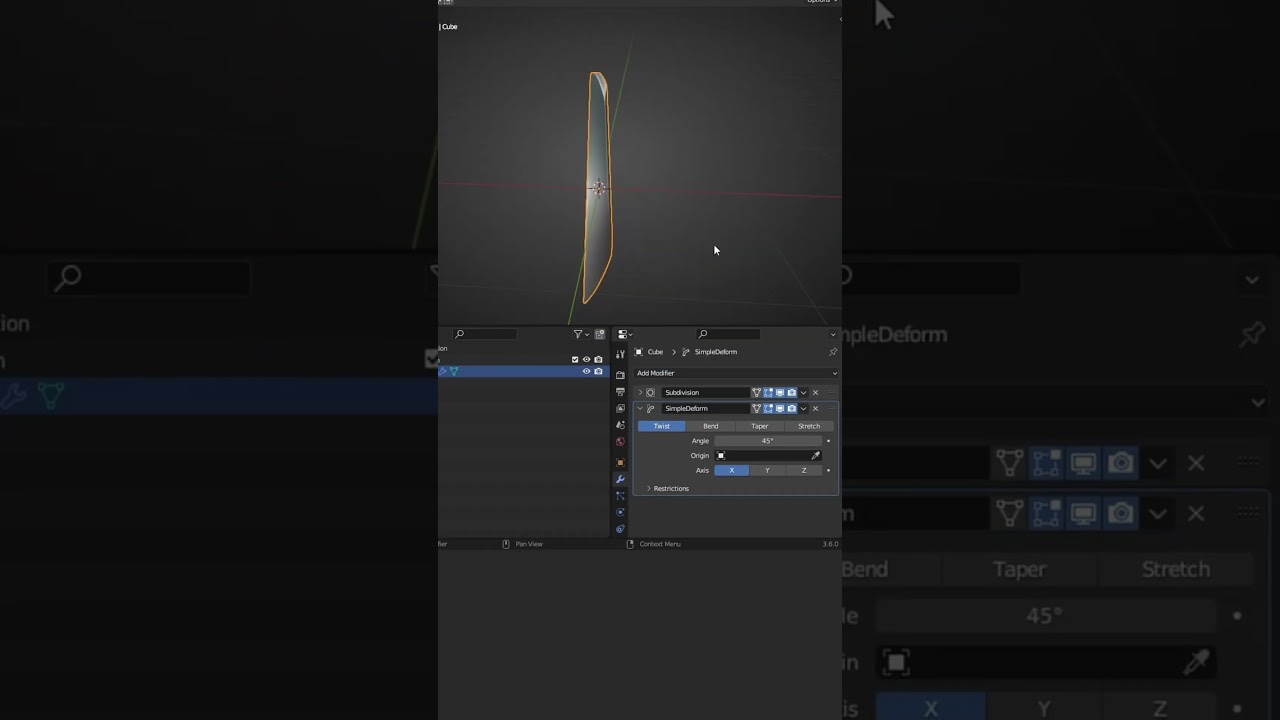Click the animate dot next to Angle

[x=828, y=441]
